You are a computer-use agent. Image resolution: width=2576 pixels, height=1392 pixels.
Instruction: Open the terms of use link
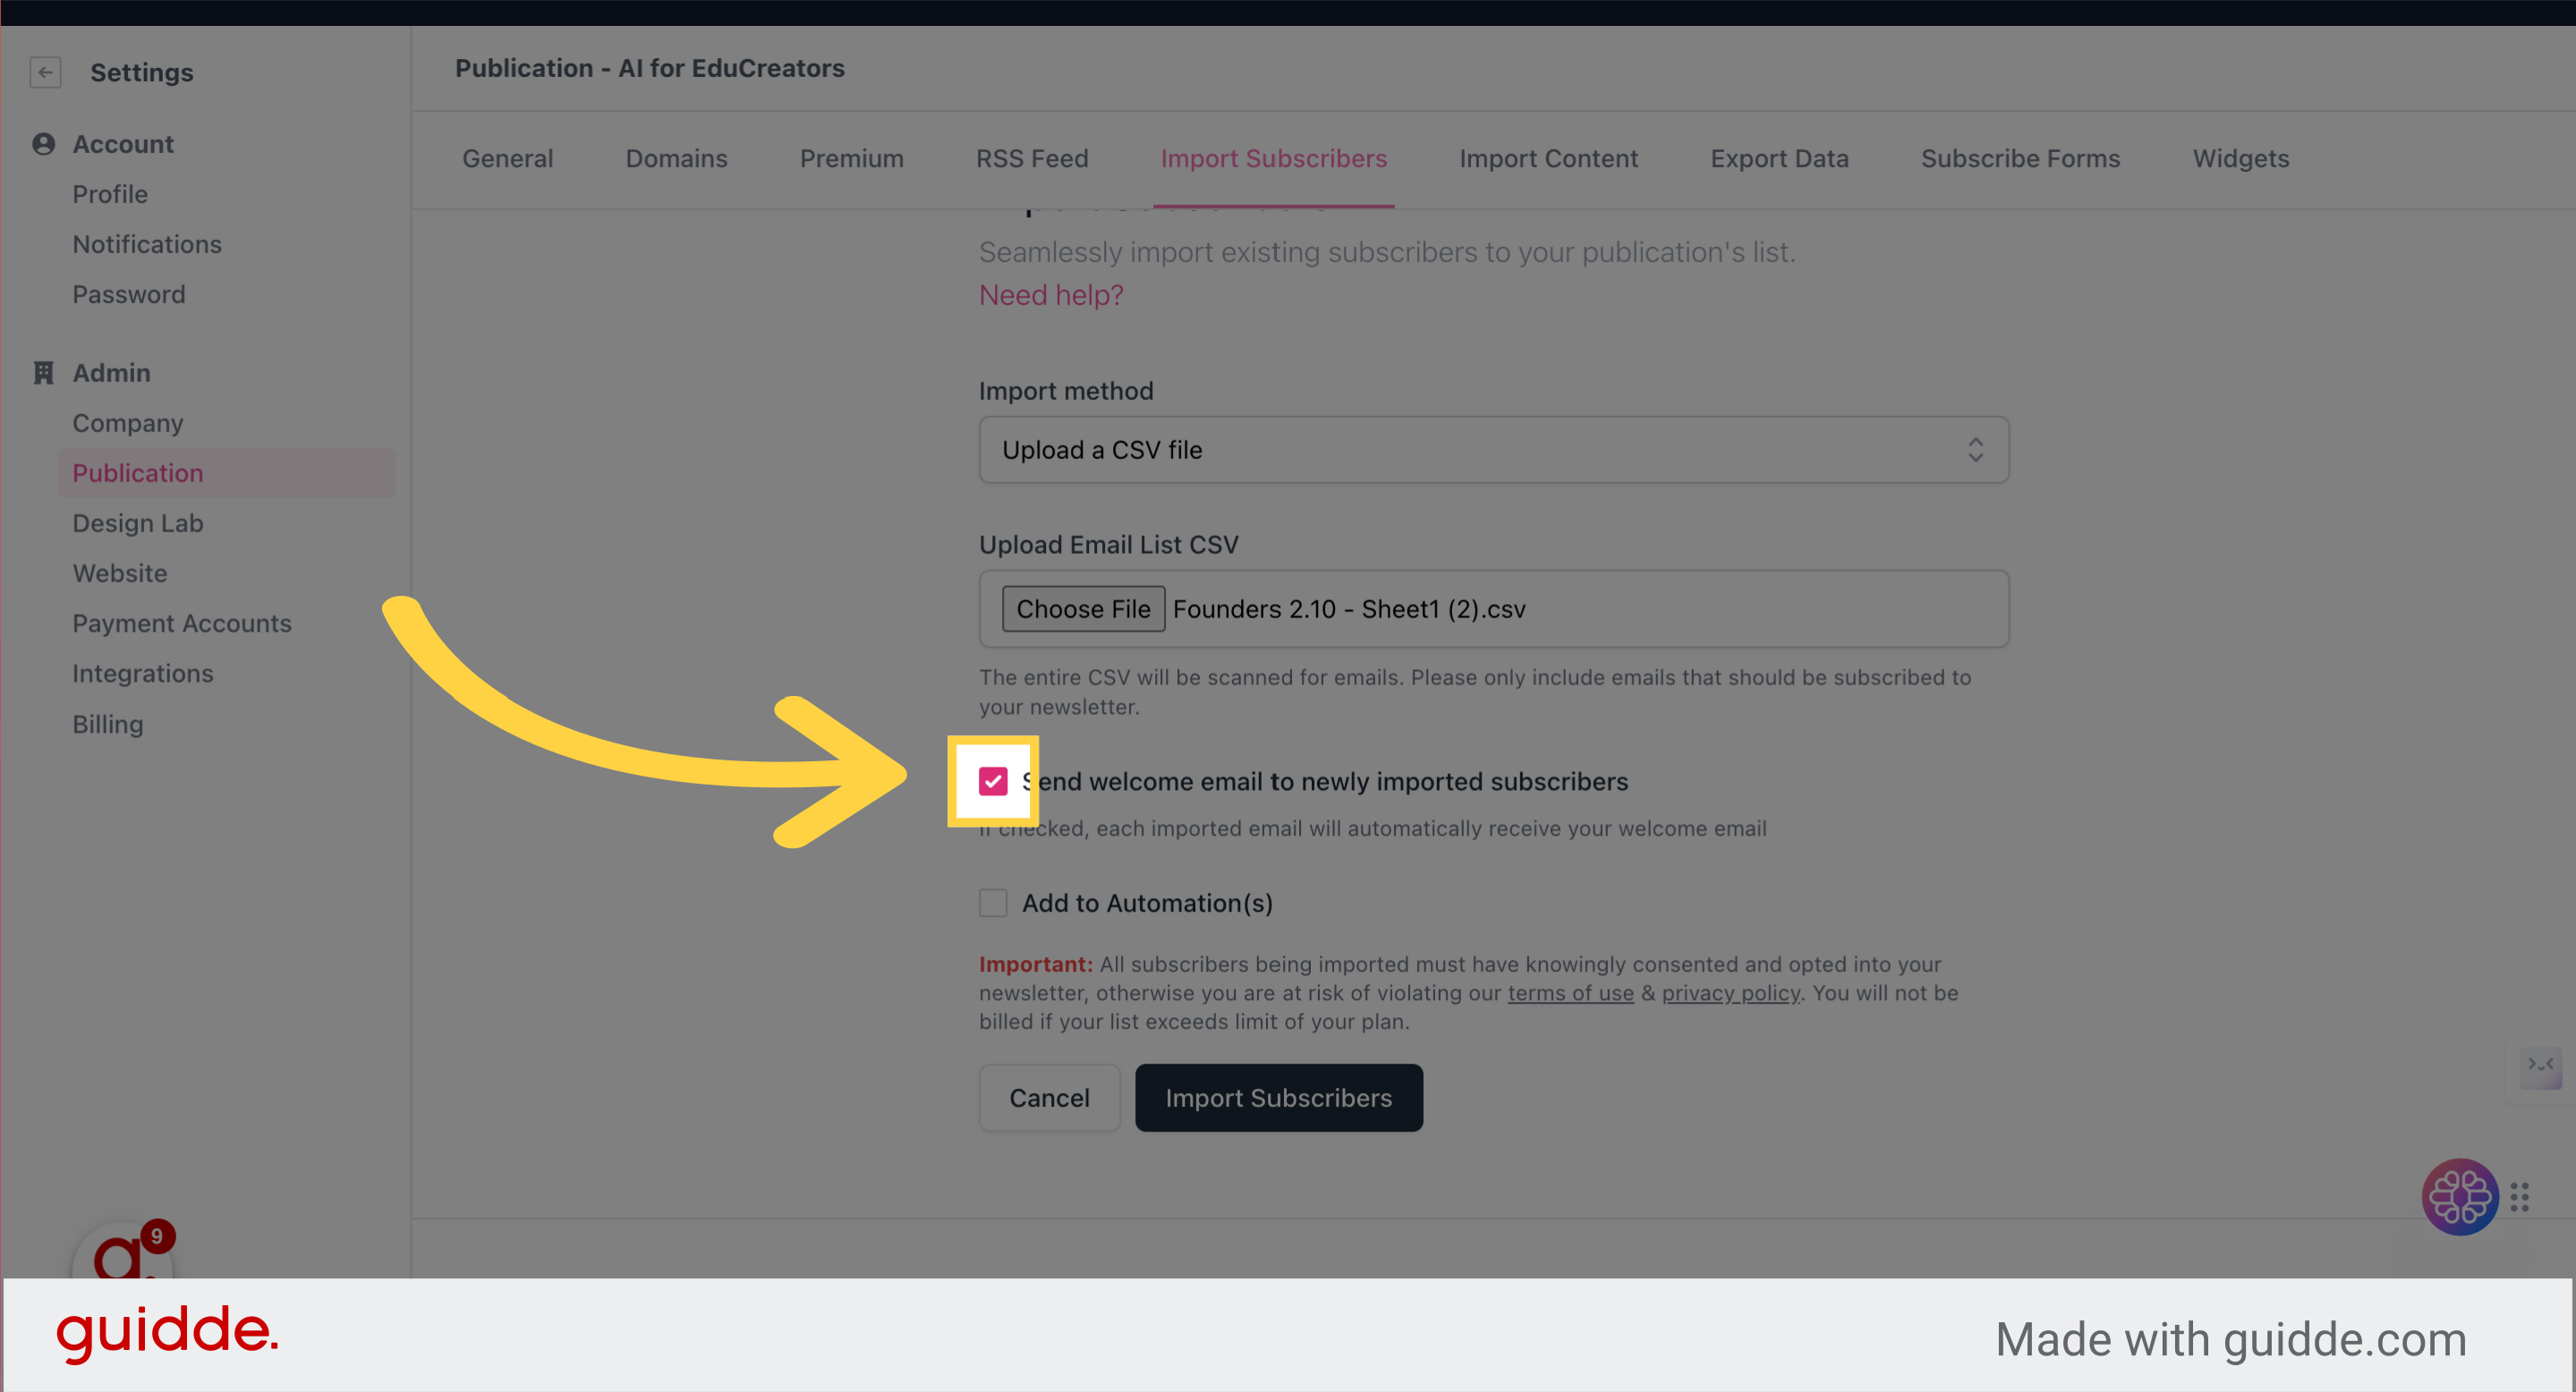tap(1570, 993)
